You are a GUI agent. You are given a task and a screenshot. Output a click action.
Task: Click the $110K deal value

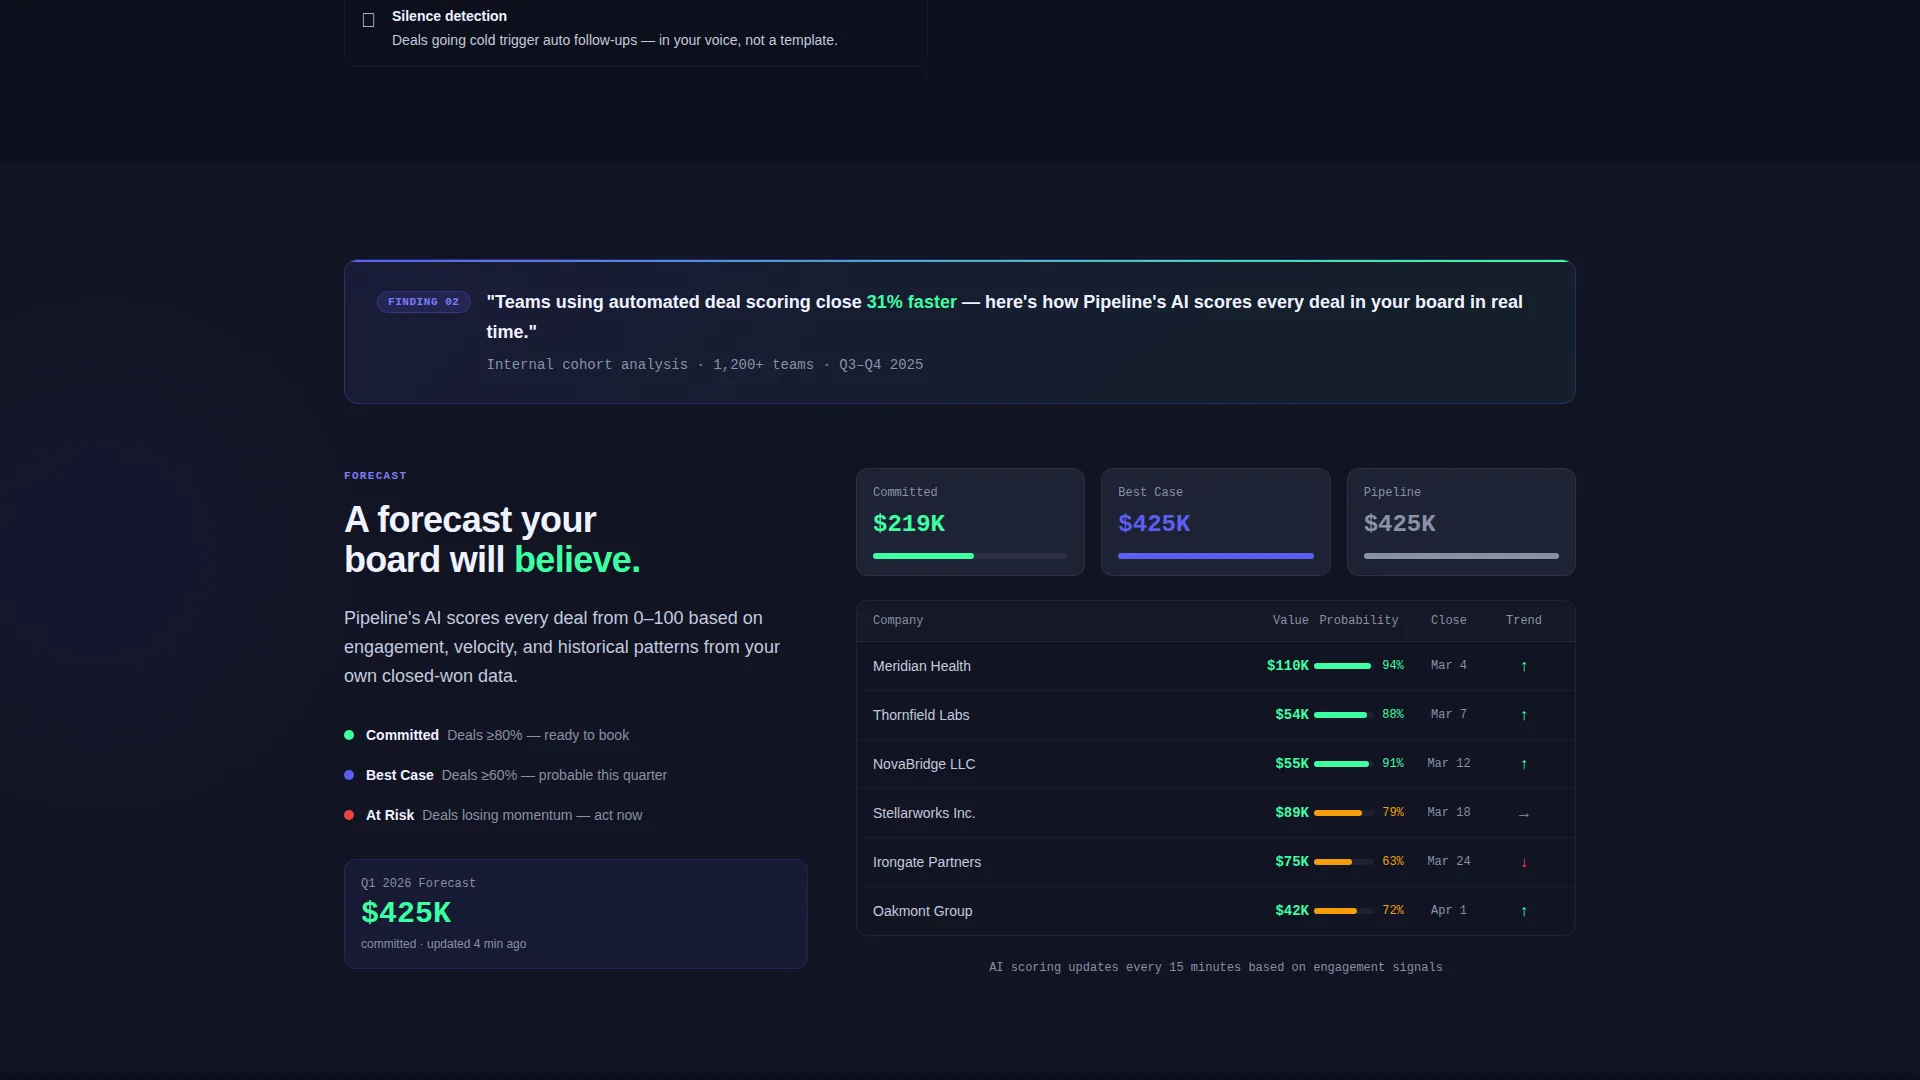pos(1287,666)
